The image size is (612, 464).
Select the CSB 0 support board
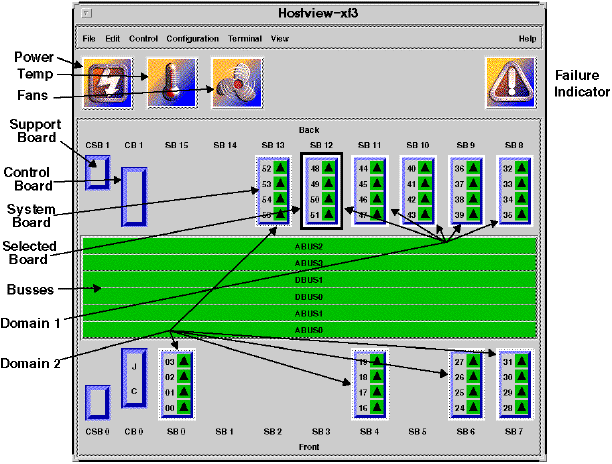(x=97, y=401)
